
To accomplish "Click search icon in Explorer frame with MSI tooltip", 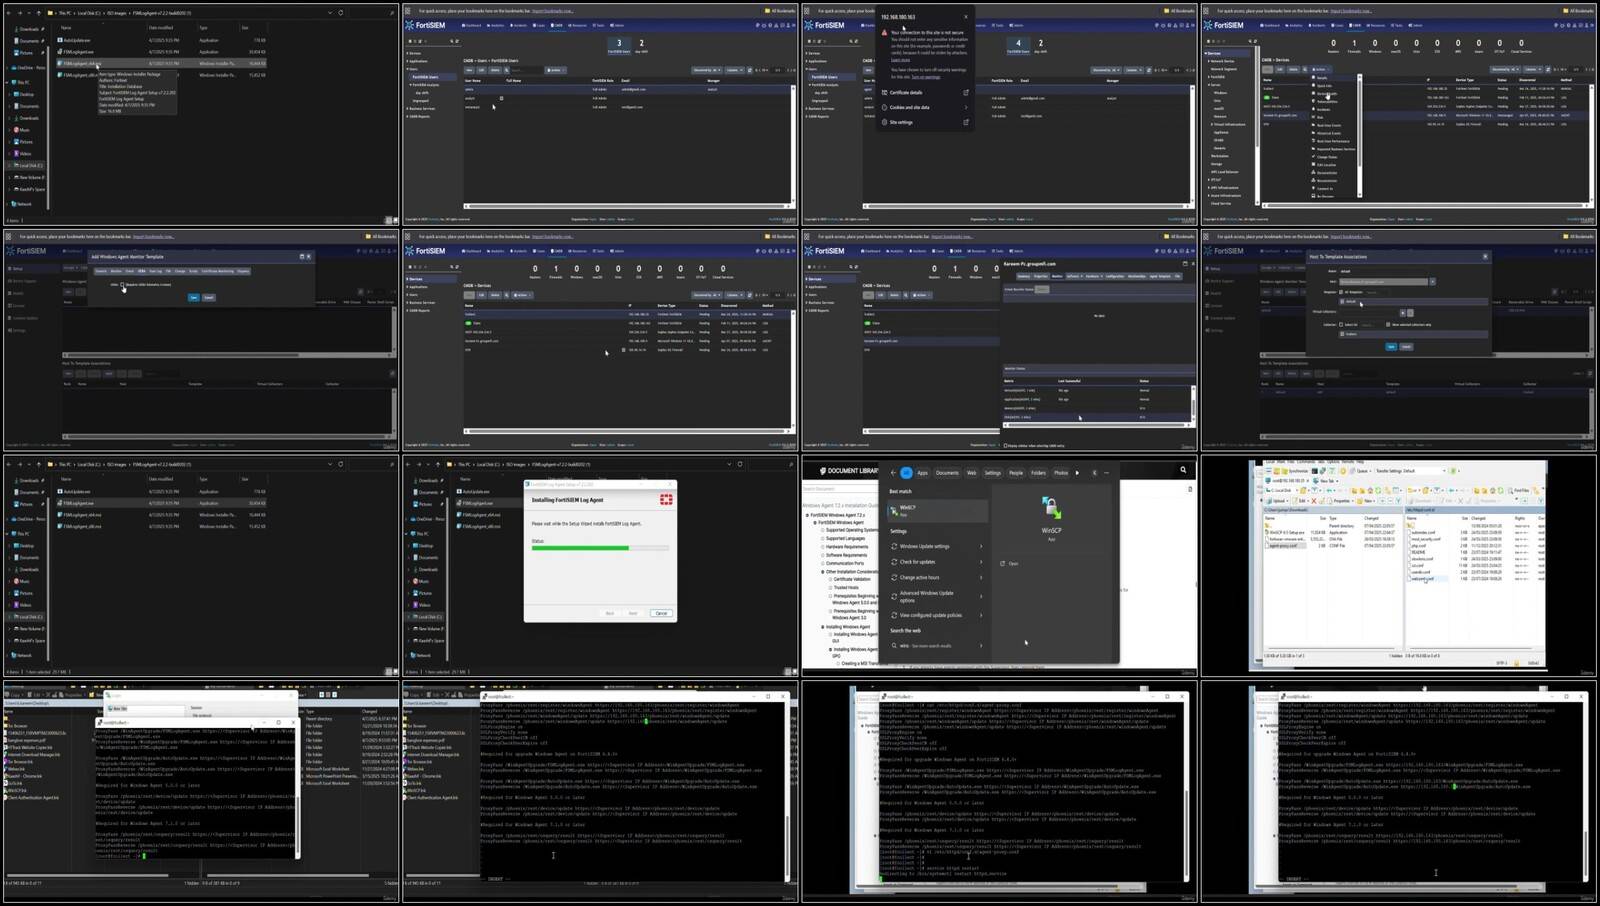I will [x=392, y=13].
